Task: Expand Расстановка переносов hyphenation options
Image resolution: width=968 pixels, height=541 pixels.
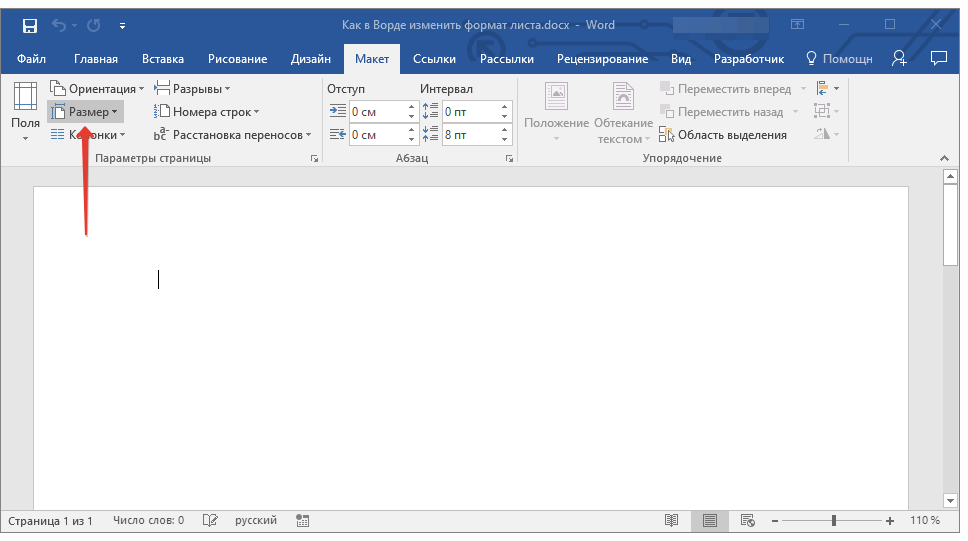Action: (x=233, y=135)
